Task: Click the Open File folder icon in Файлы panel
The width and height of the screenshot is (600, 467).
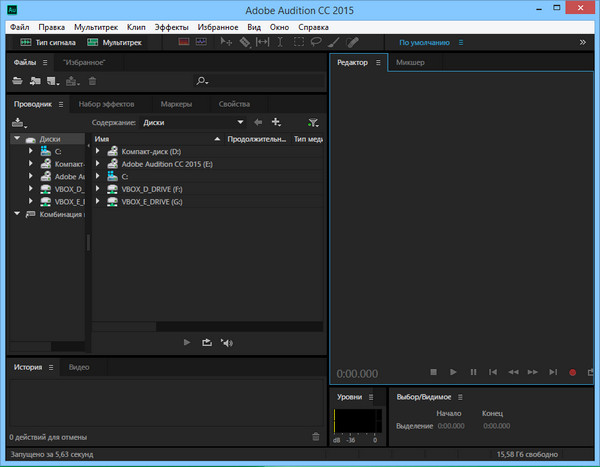Action: click(18, 80)
